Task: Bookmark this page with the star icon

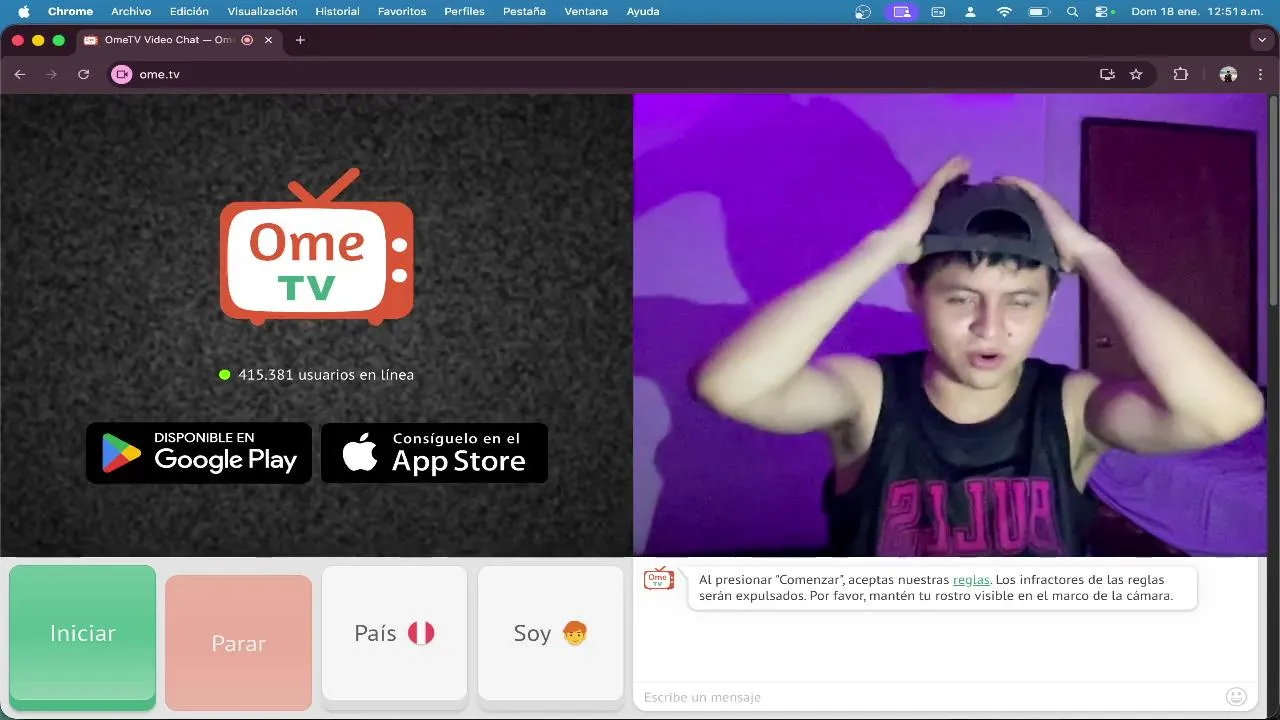Action: (x=1136, y=74)
